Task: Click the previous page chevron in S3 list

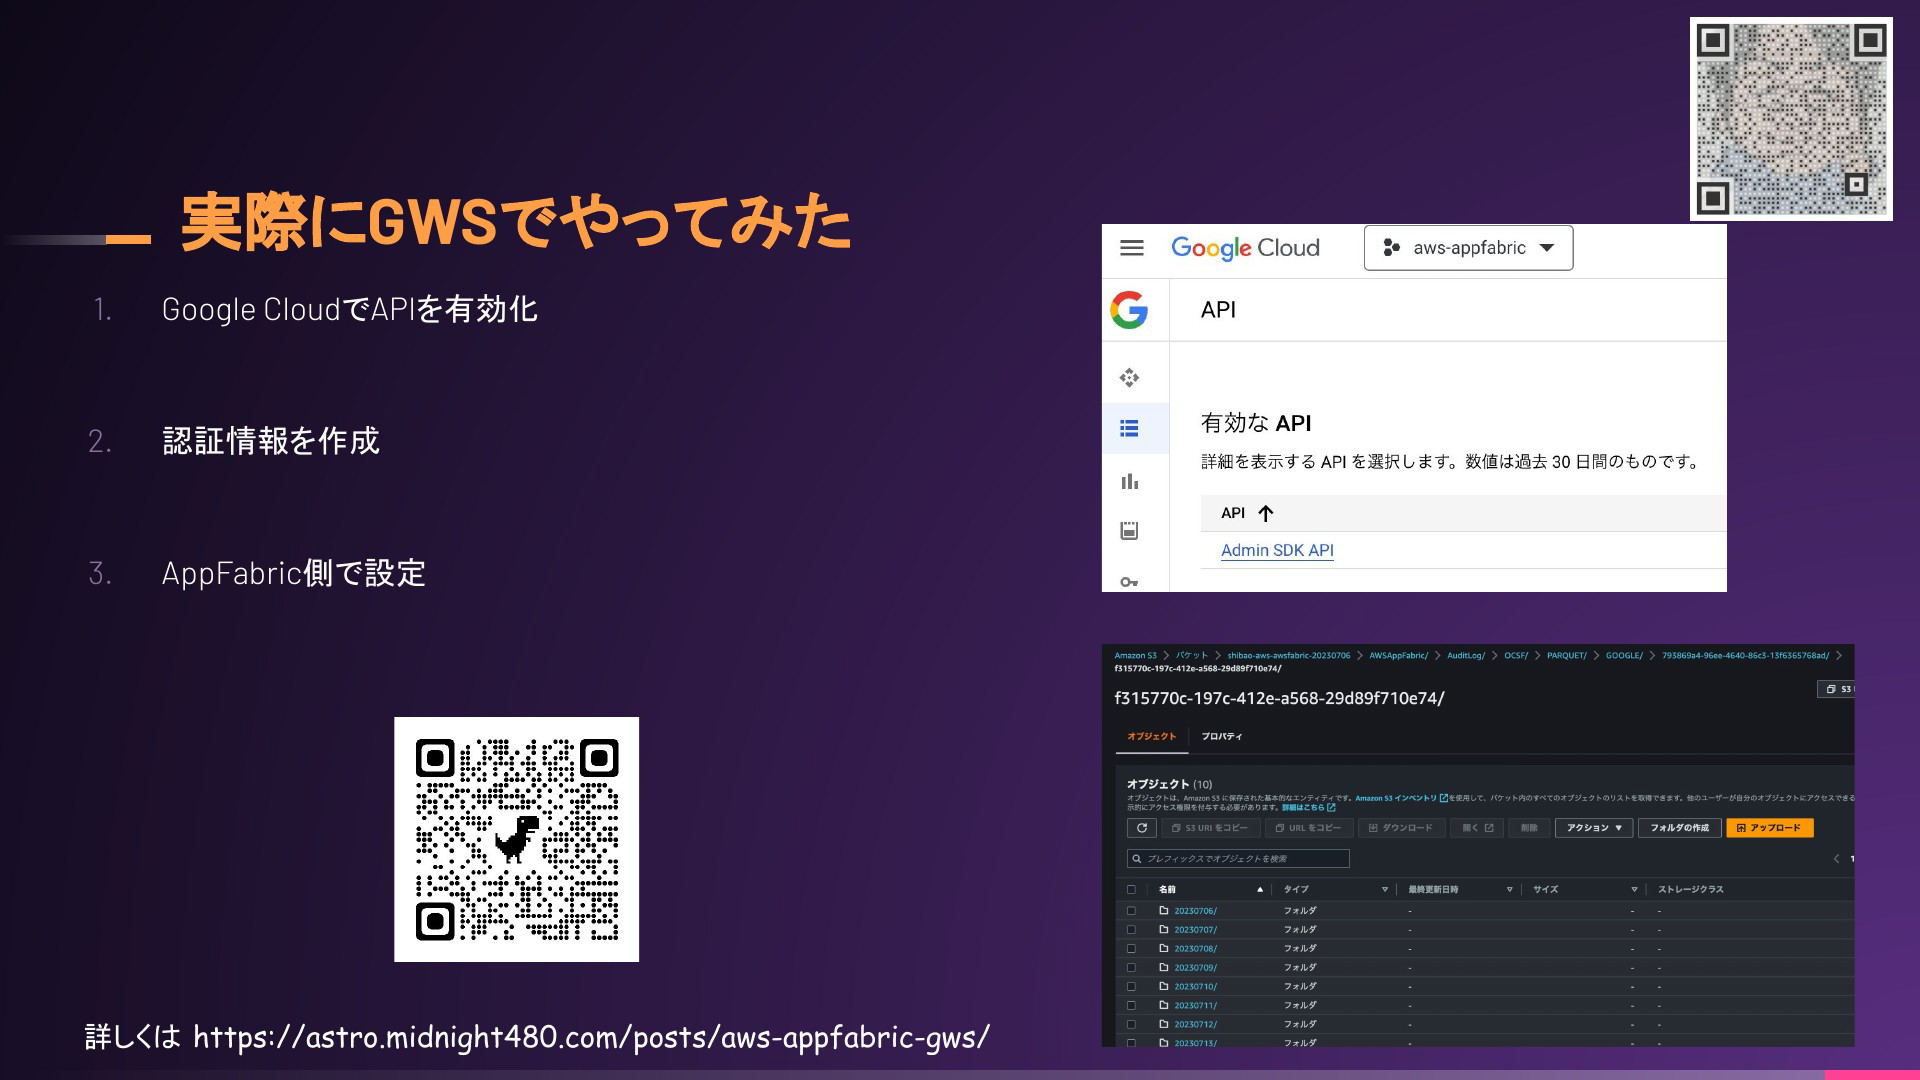Action: click(1836, 859)
